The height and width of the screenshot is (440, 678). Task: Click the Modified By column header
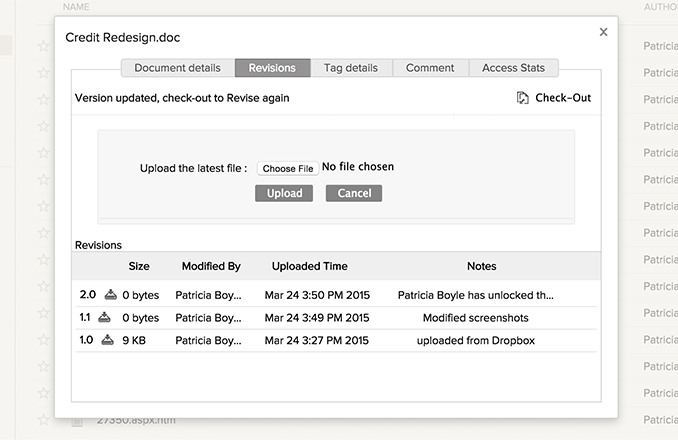click(211, 266)
